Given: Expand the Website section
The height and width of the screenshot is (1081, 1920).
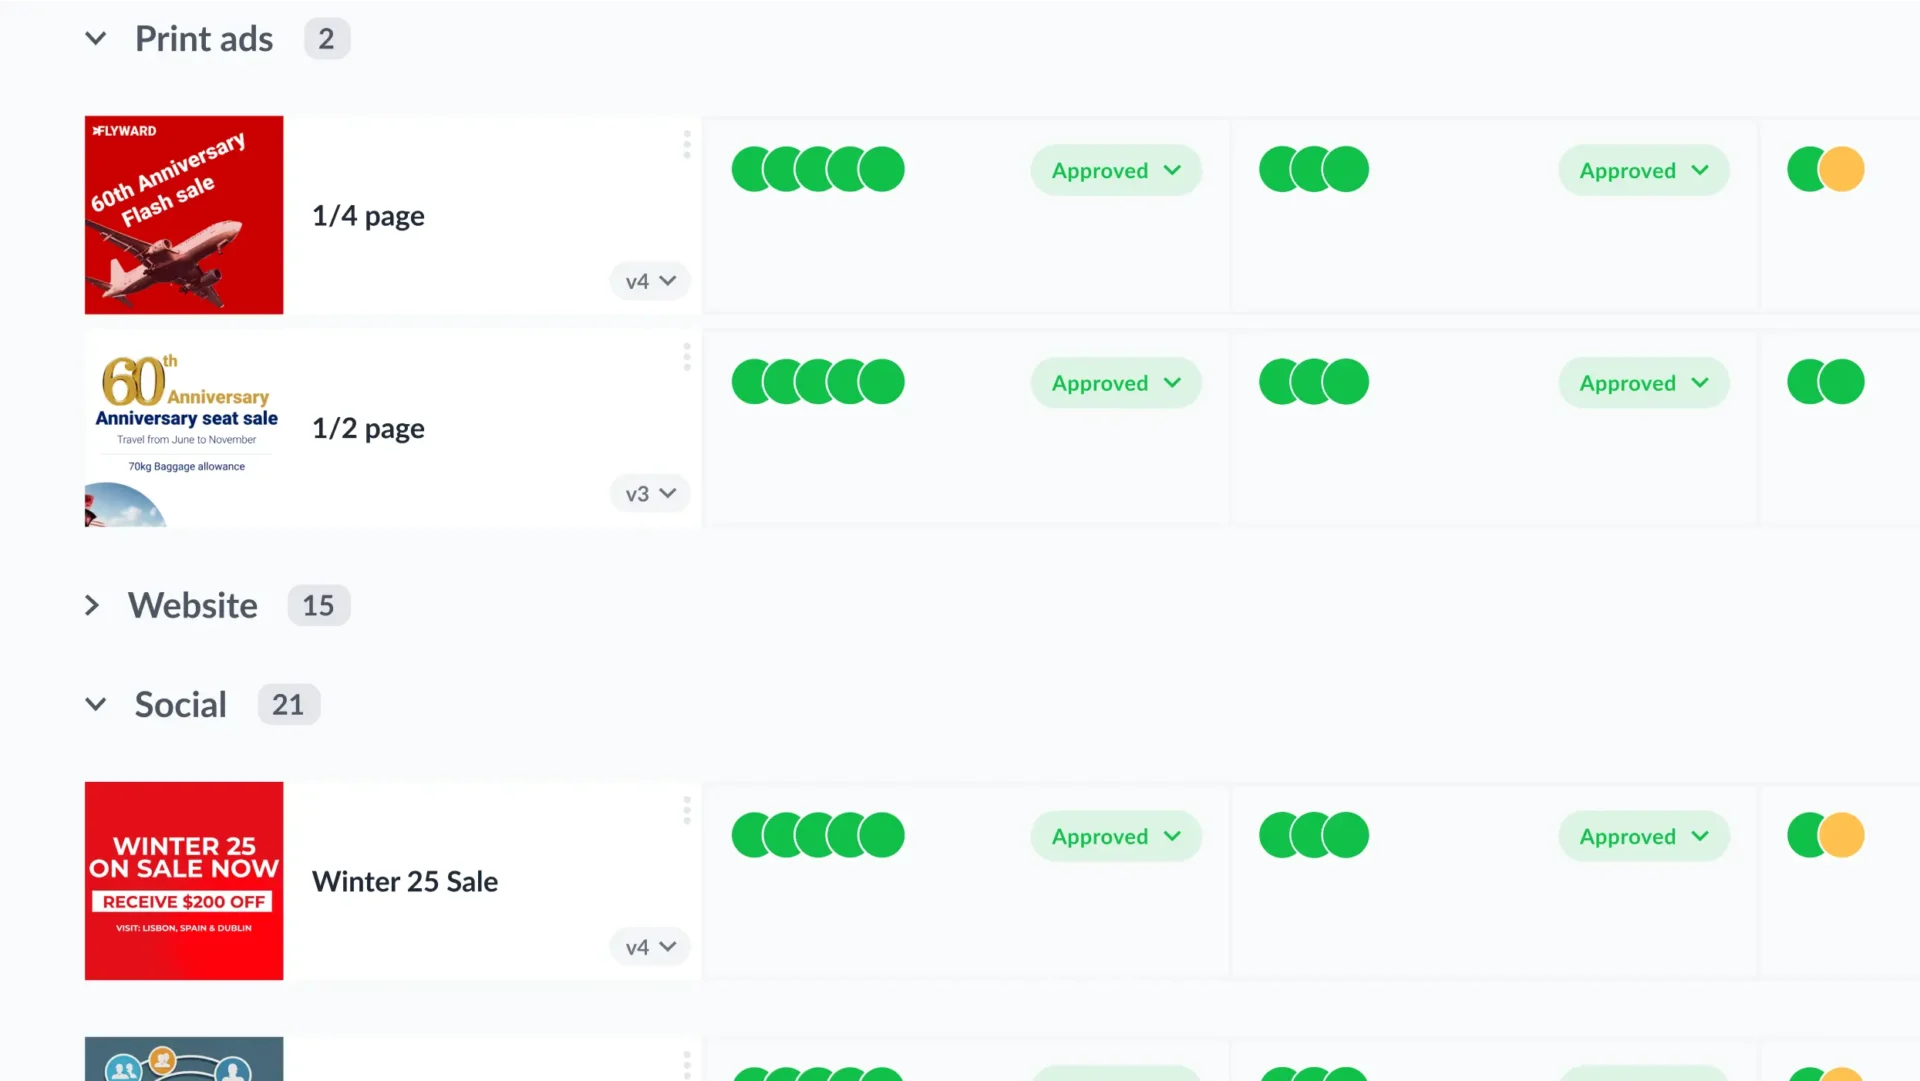Looking at the screenshot, I should point(92,605).
